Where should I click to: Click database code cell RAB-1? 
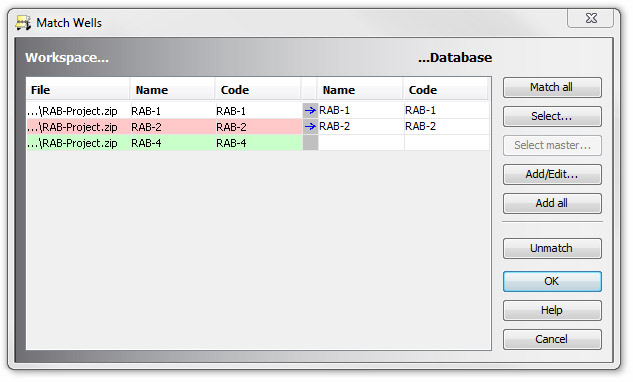click(x=447, y=110)
